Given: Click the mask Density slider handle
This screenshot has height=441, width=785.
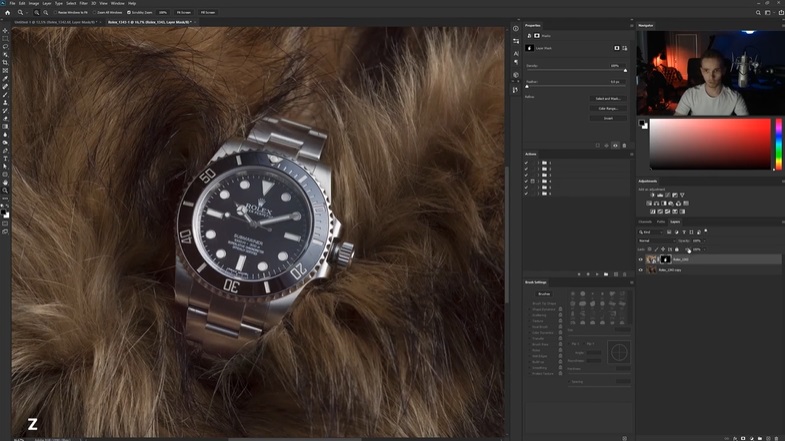Looking at the screenshot, I should [625, 71].
